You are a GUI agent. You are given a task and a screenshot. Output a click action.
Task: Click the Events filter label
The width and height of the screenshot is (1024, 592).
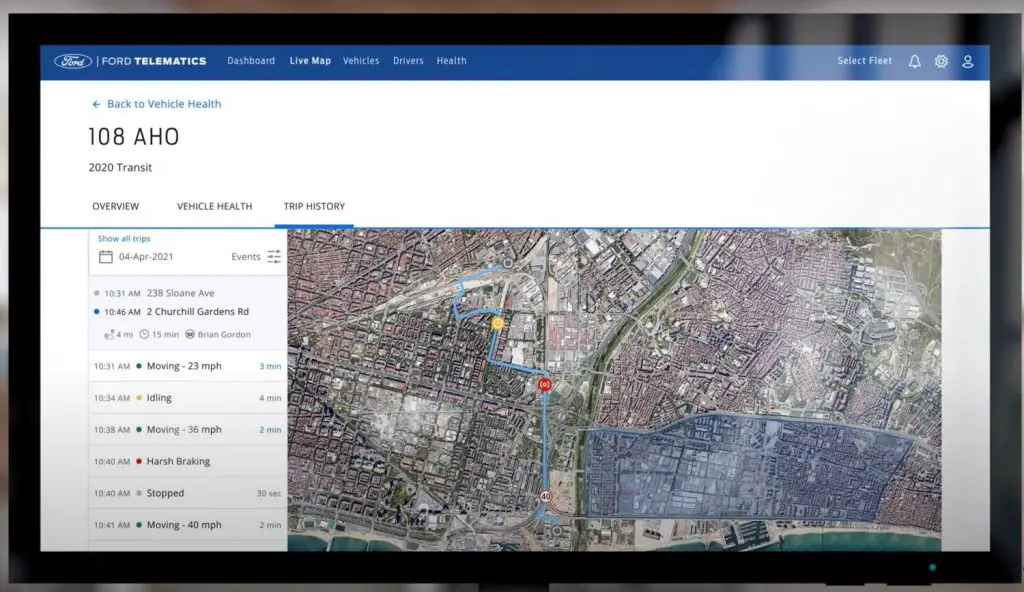(x=246, y=257)
